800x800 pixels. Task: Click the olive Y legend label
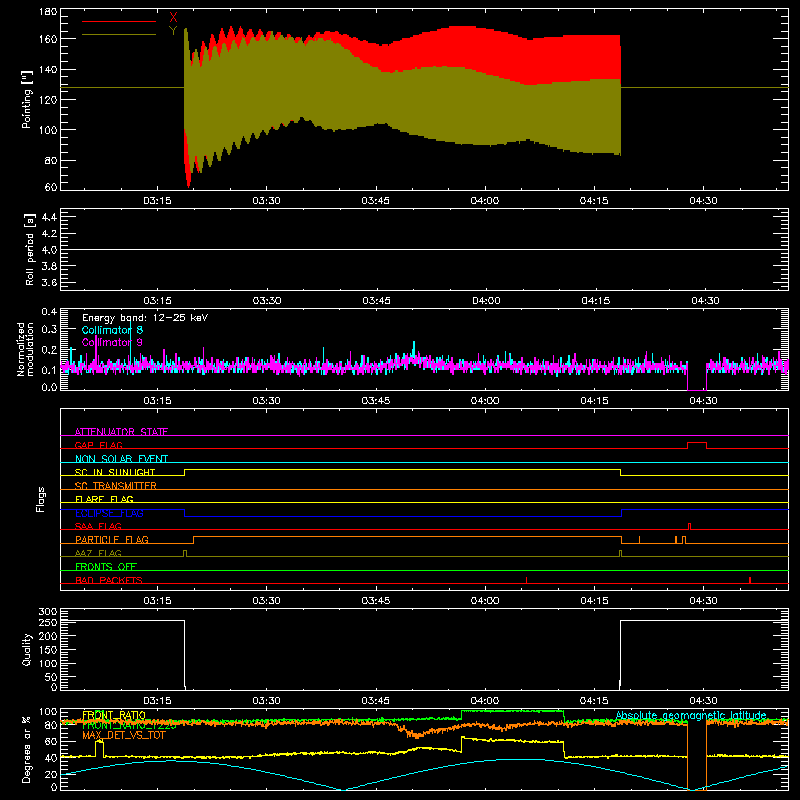(173, 31)
